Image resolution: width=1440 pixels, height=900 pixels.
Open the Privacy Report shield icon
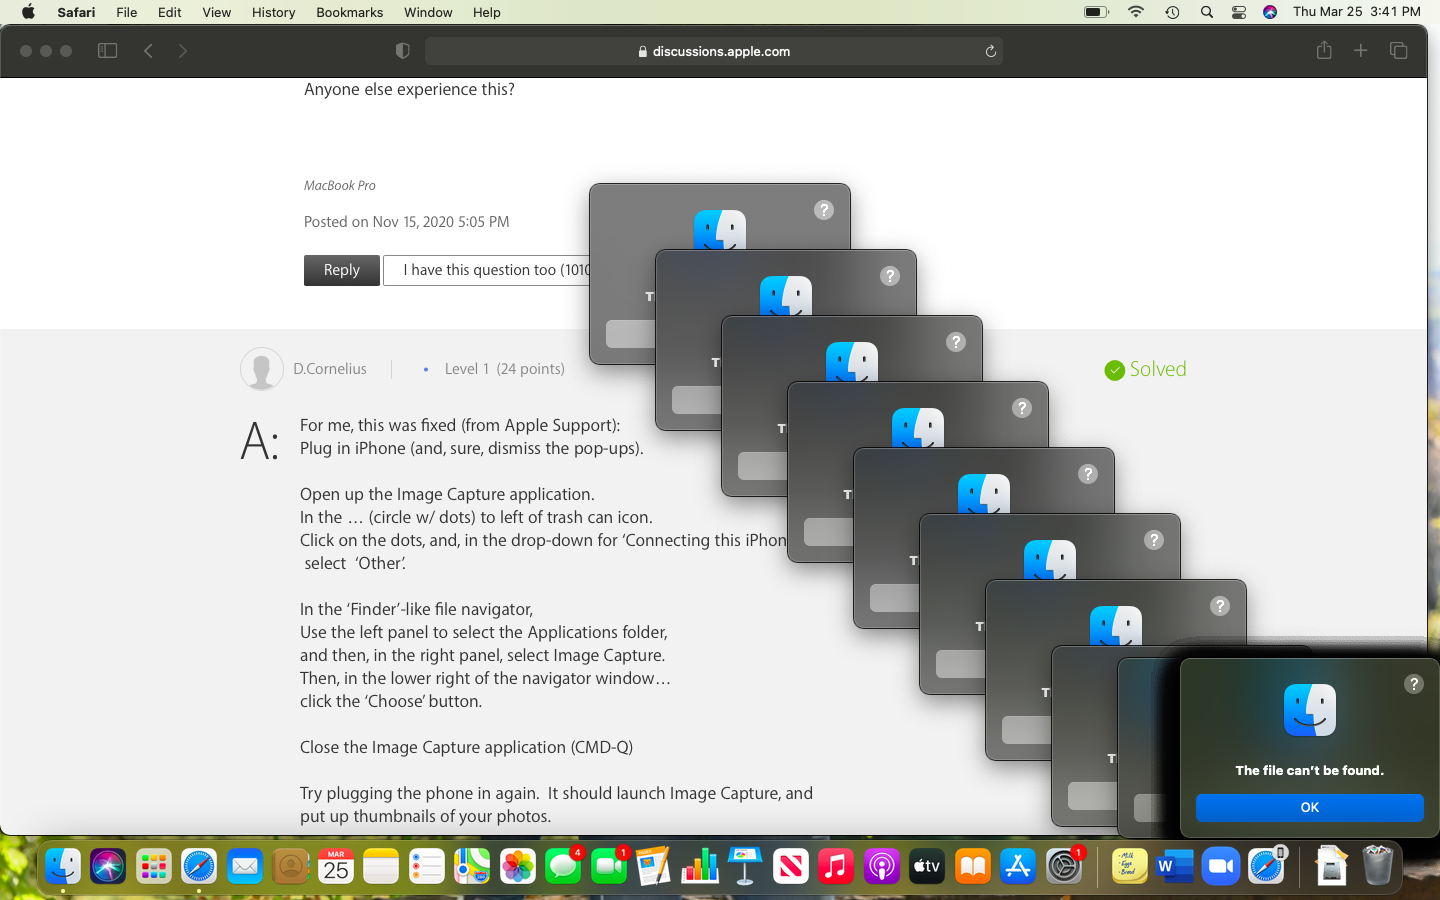tap(403, 51)
